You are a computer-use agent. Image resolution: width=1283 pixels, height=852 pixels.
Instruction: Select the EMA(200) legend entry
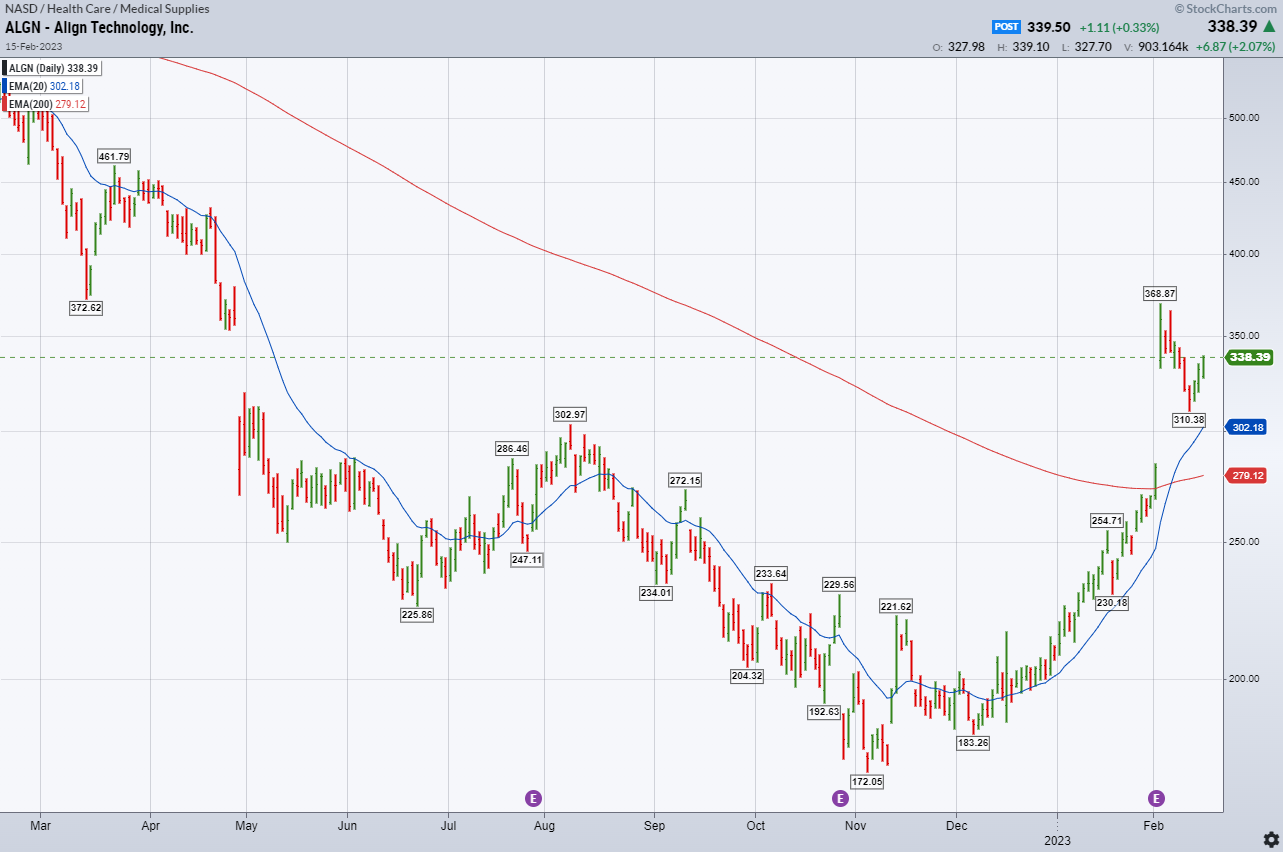pyautogui.click(x=43, y=104)
